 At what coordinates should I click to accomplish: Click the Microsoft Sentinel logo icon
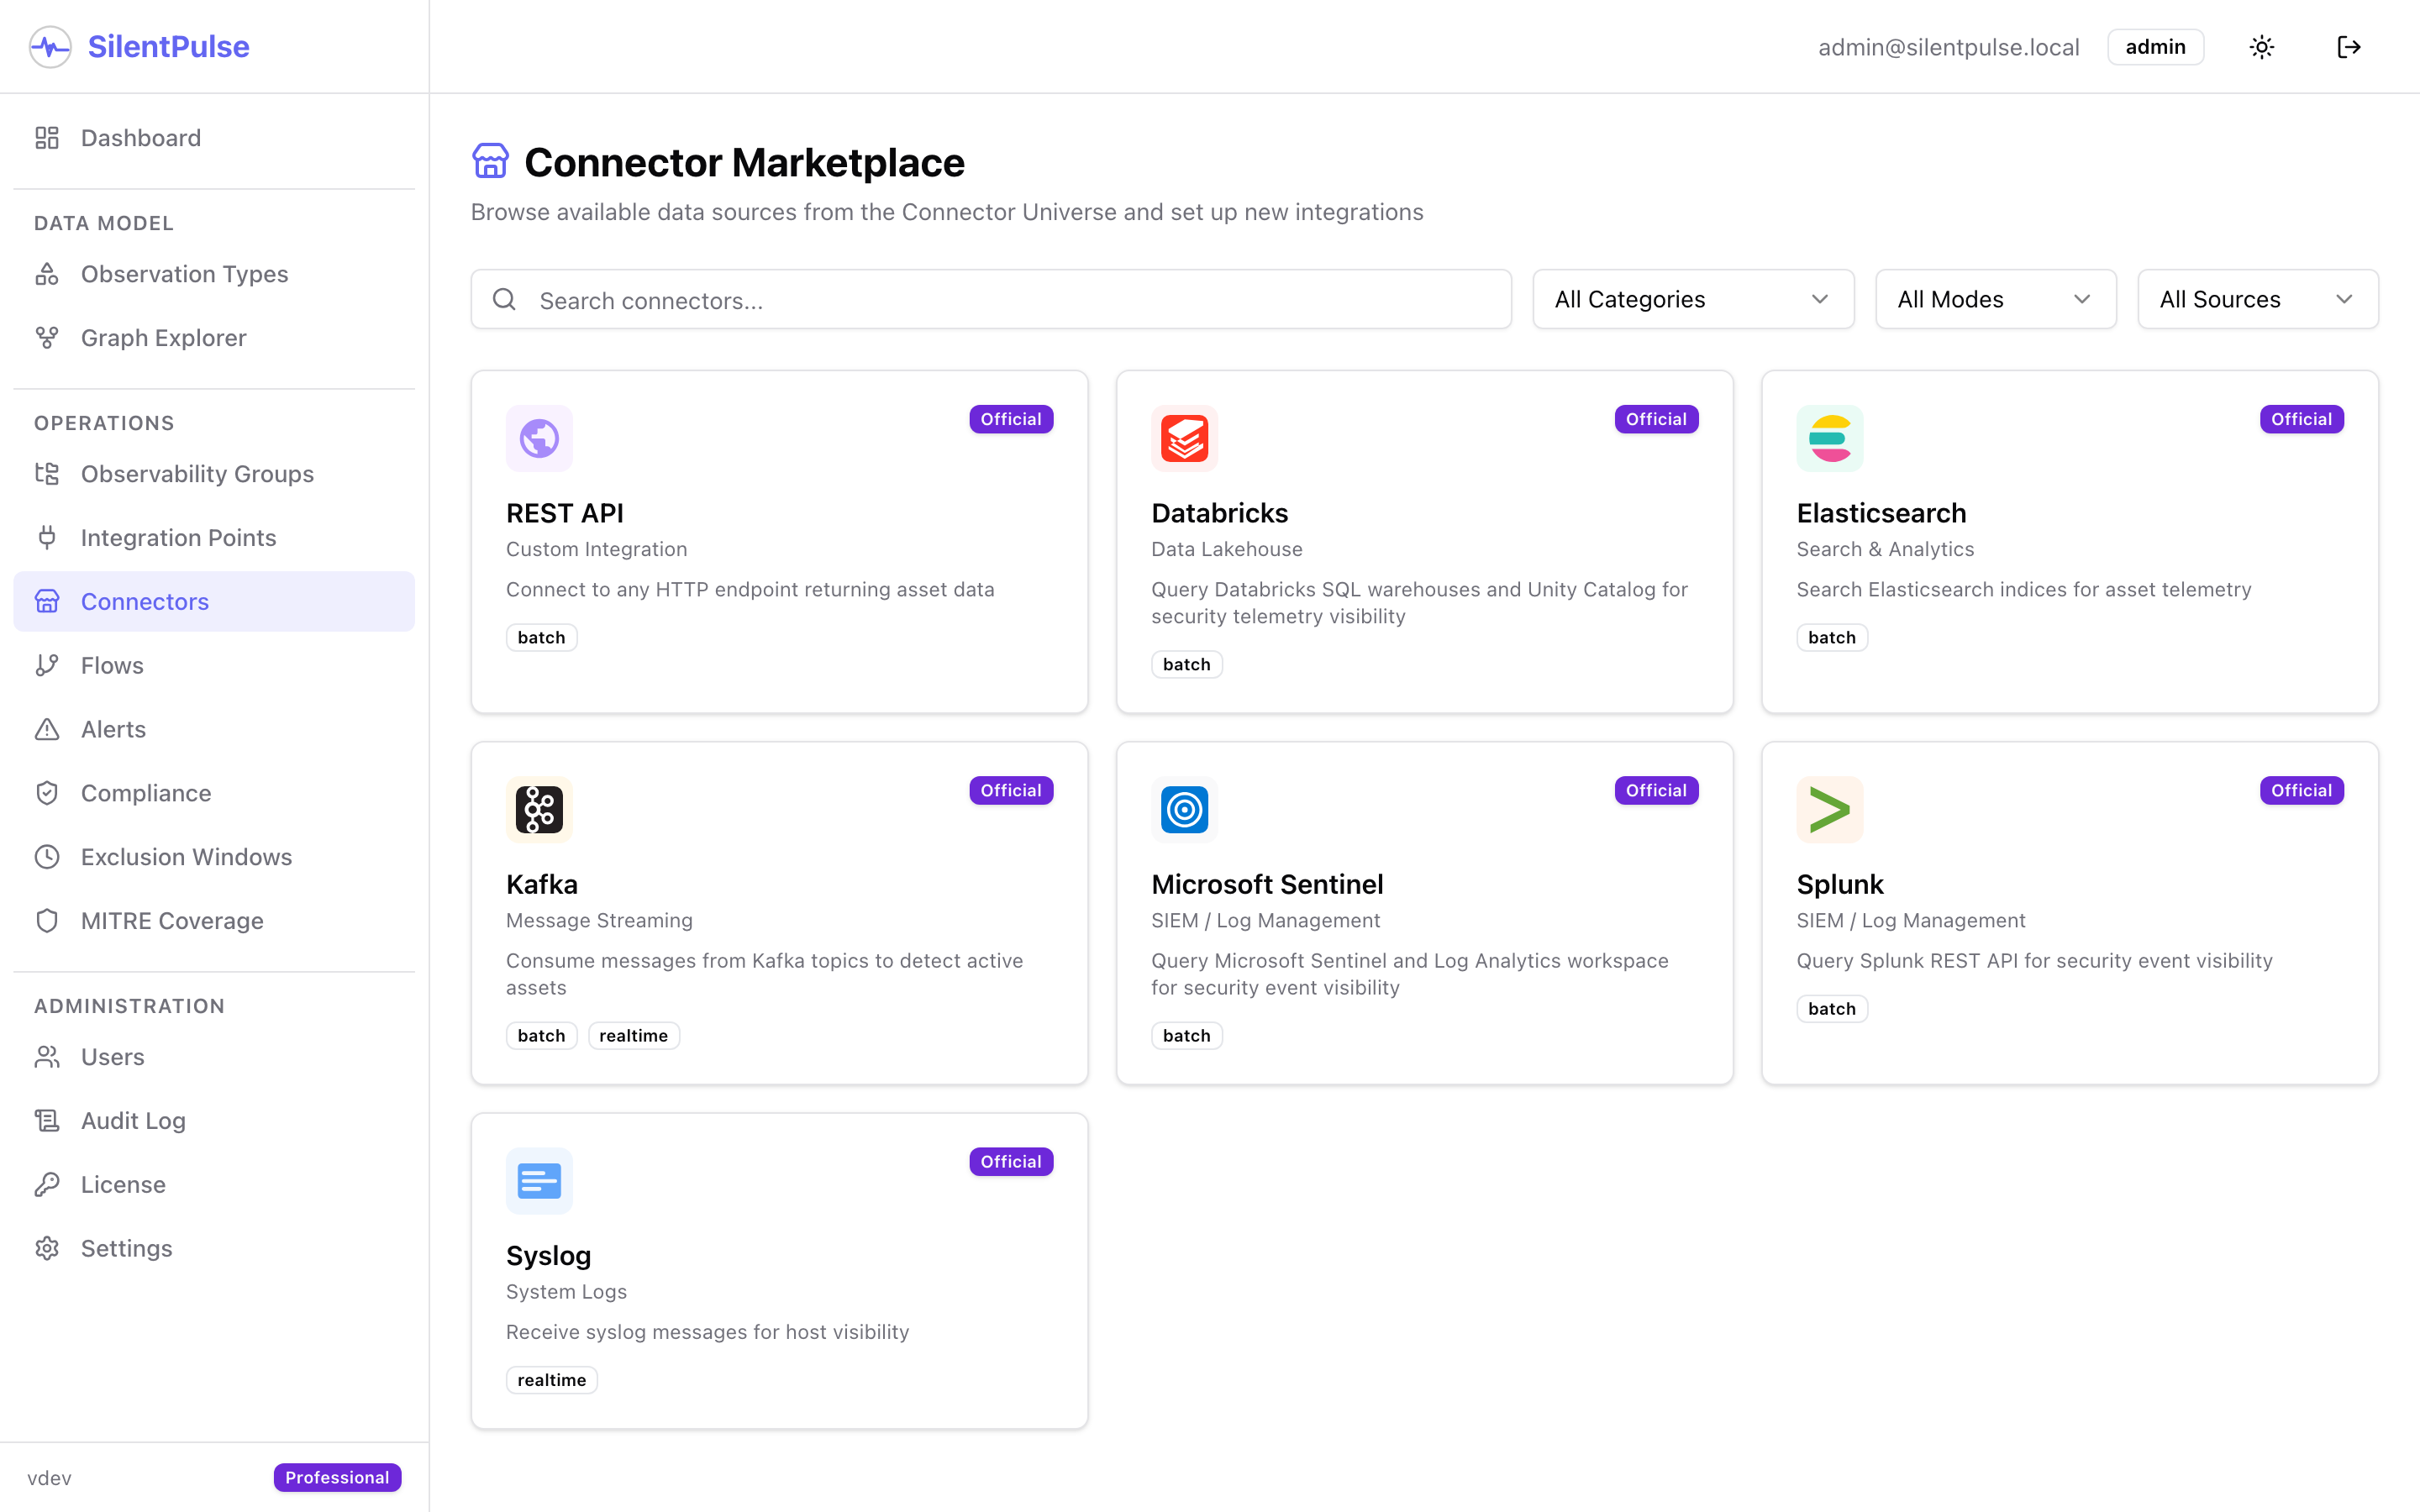1184,809
